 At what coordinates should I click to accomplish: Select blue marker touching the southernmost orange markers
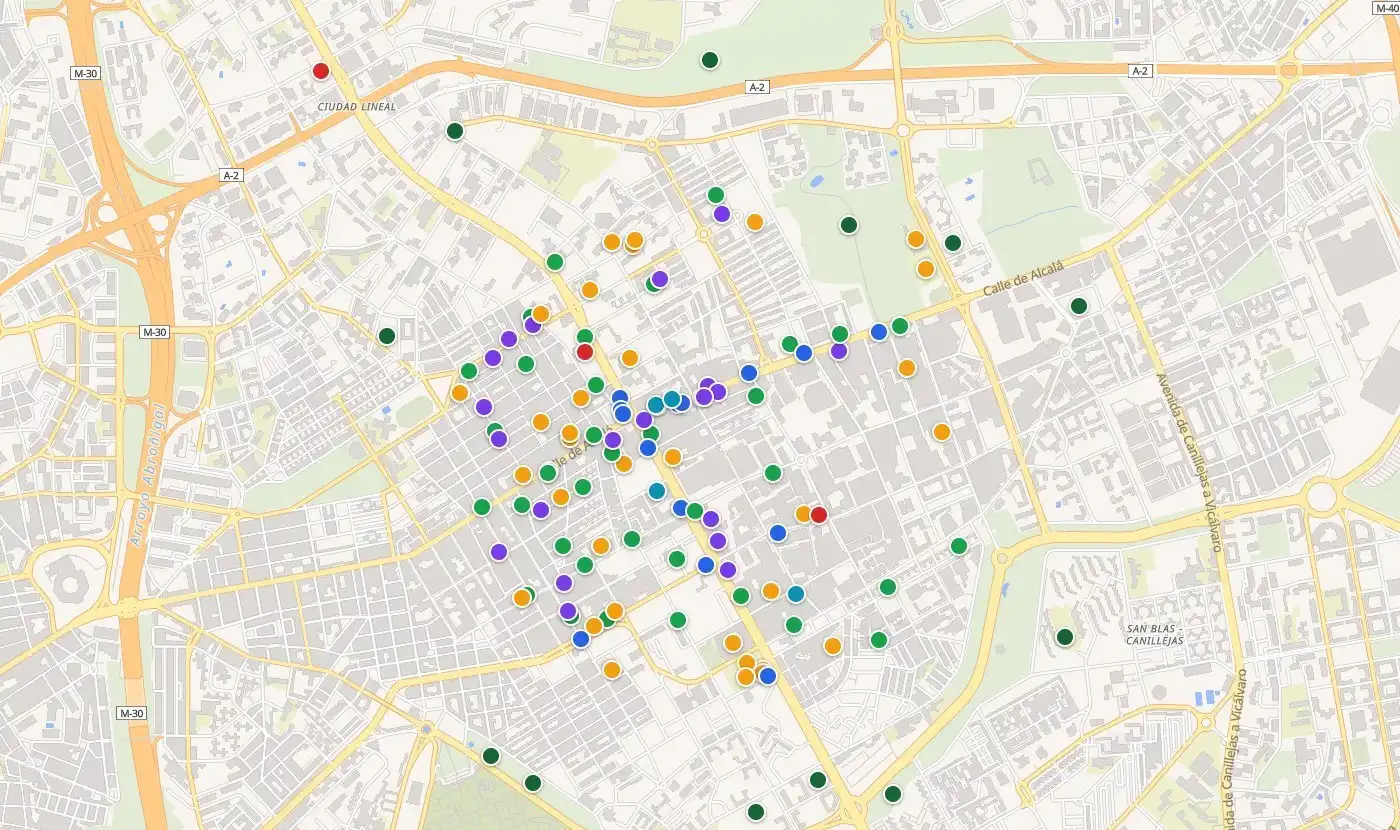click(x=768, y=676)
